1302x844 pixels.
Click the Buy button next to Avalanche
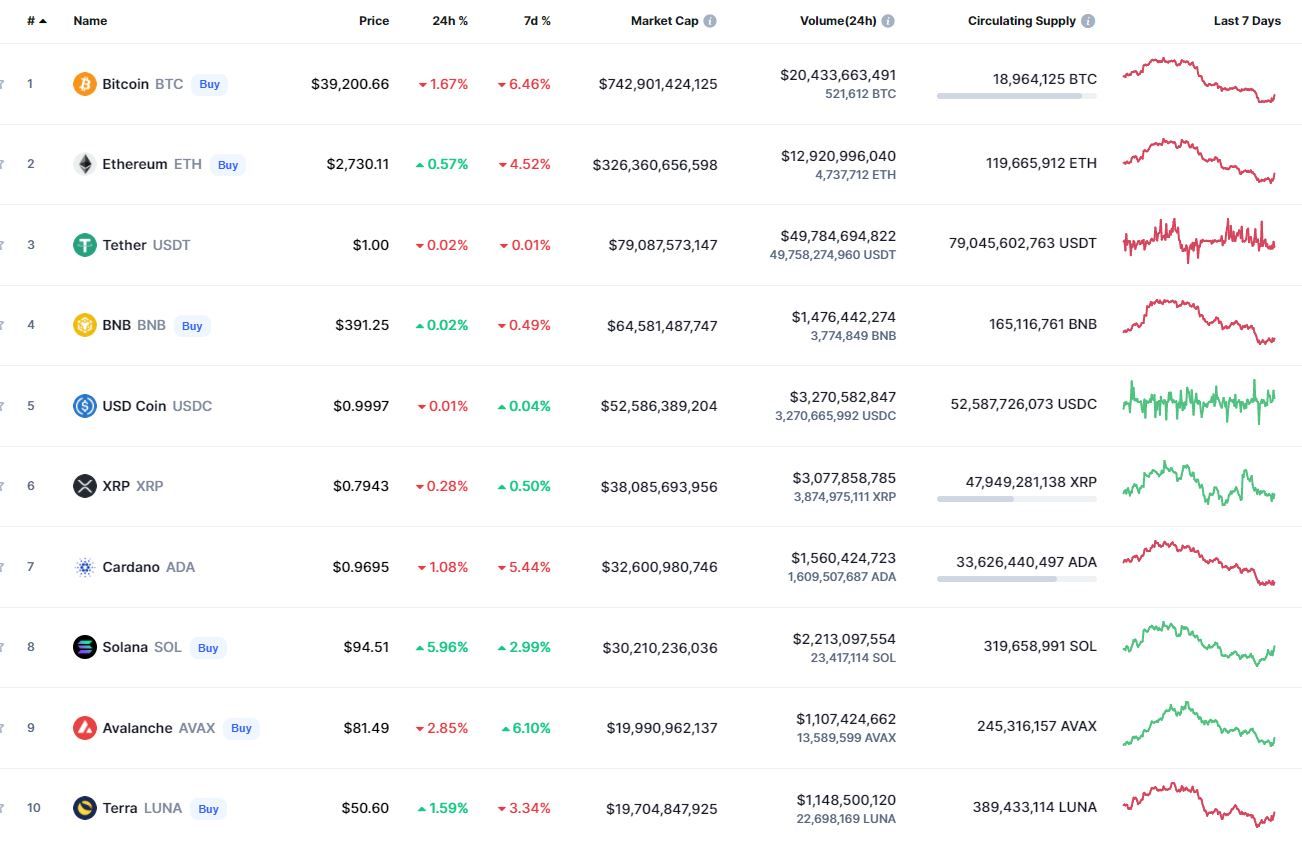click(241, 728)
